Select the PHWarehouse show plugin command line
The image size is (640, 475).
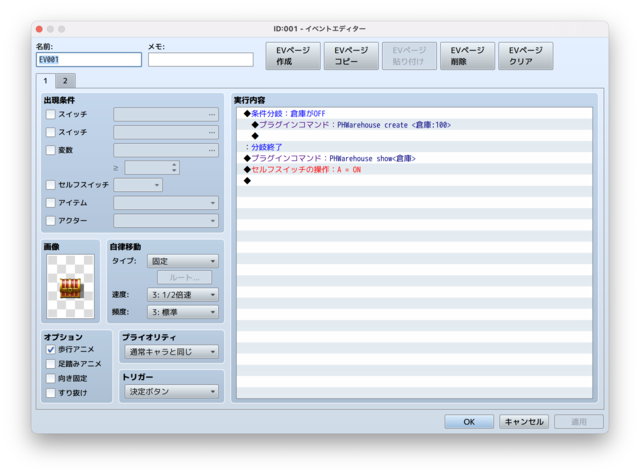click(x=414, y=158)
